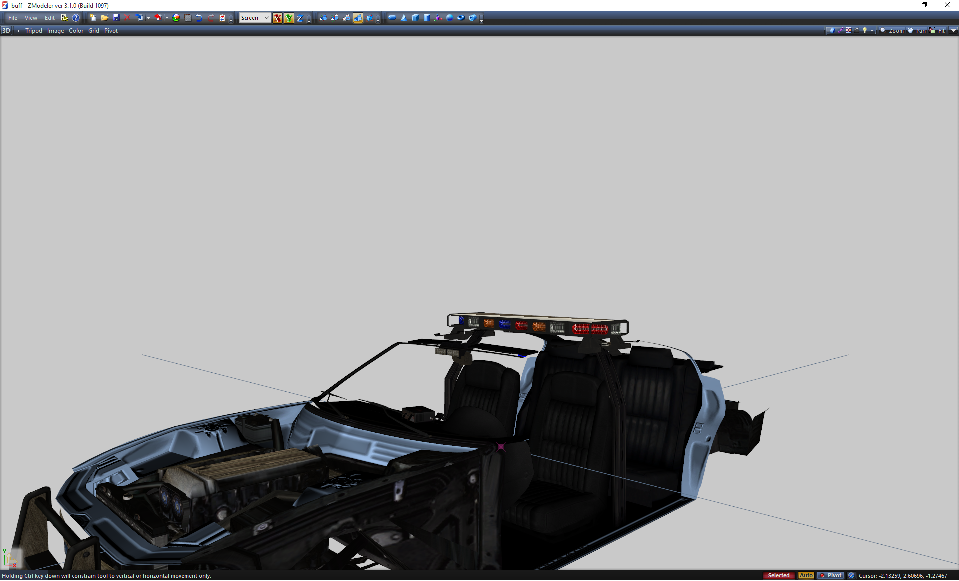Expand the viewport options down arrow
The image size is (959, 581).
click(953, 31)
